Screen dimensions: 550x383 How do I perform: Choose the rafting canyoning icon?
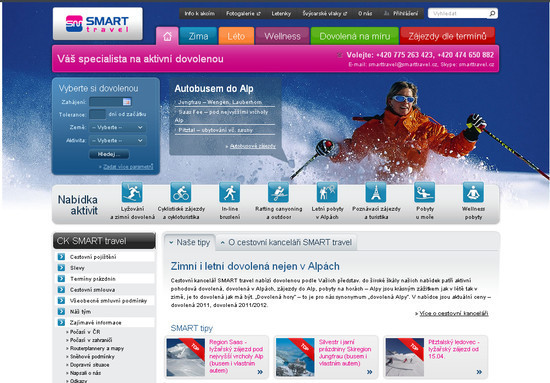click(278, 192)
